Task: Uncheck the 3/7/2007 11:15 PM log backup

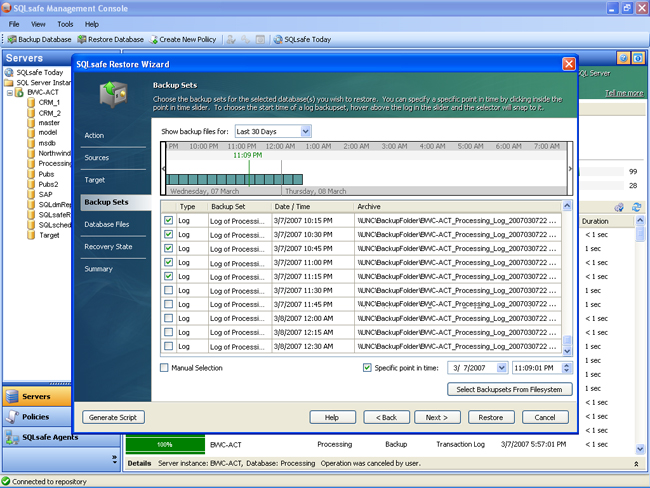Action: [x=168, y=276]
